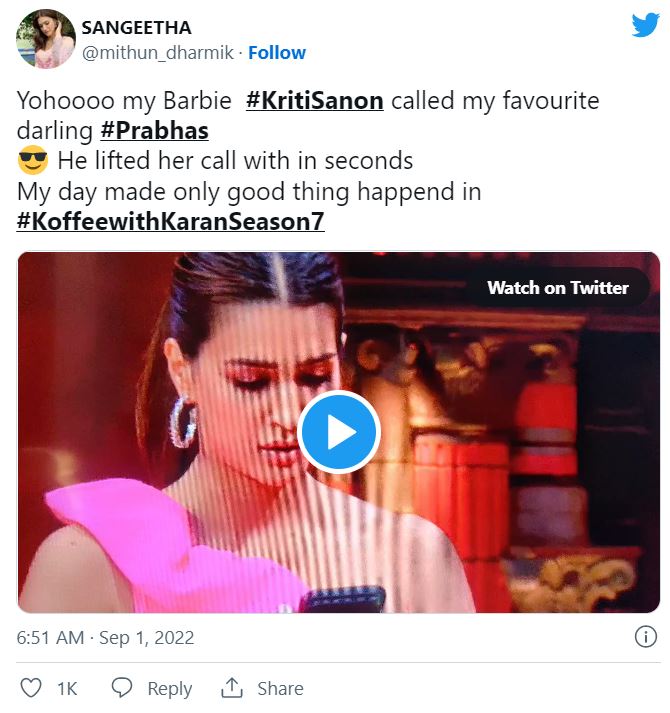
Task: Click the speech bubble reply icon
Action: (x=122, y=688)
